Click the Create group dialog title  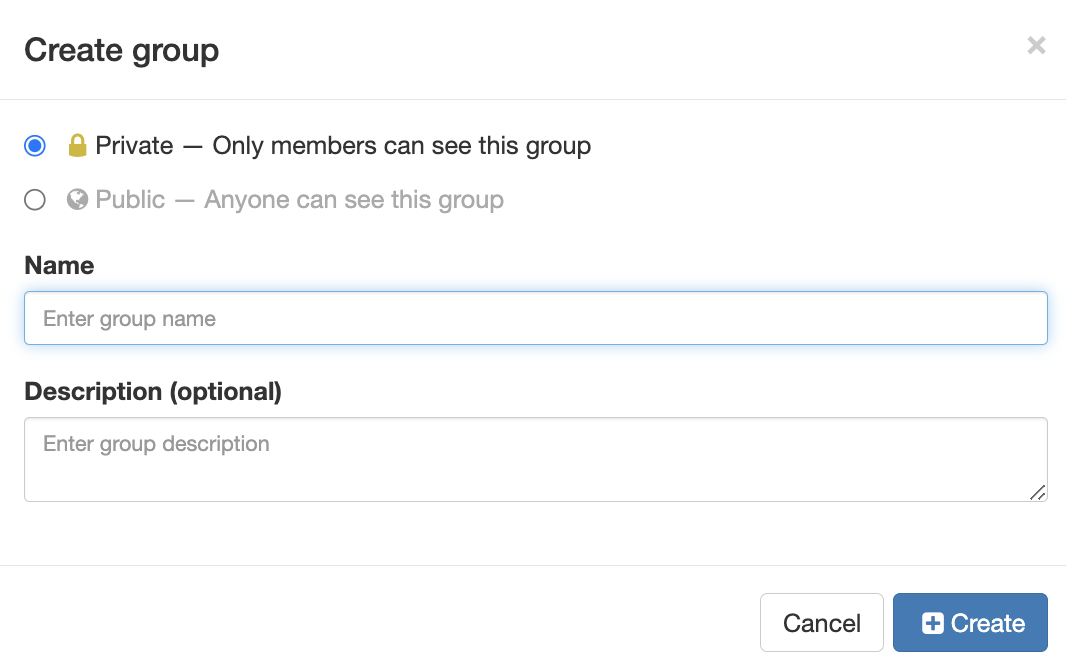click(x=120, y=49)
